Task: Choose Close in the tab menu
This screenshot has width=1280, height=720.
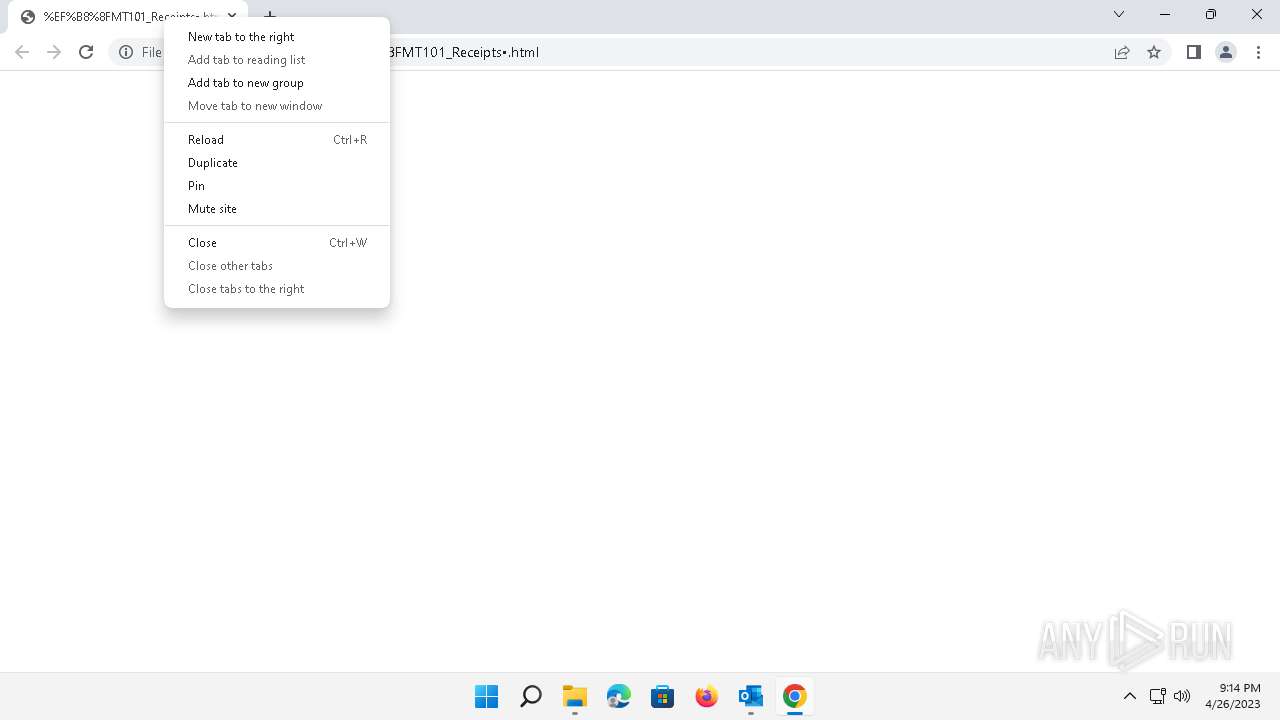Action: 277,243
